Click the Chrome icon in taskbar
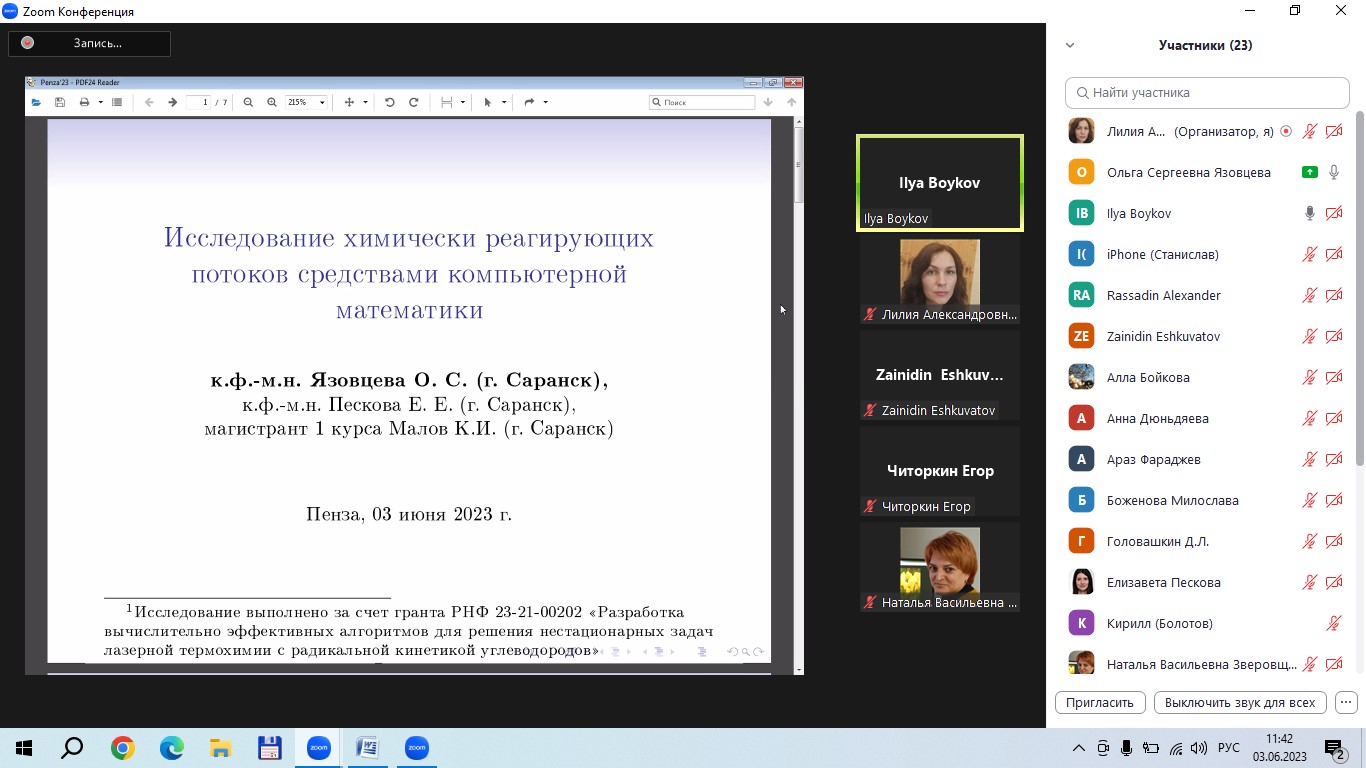The height and width of the screenshot is (768, 1366). 123,748
